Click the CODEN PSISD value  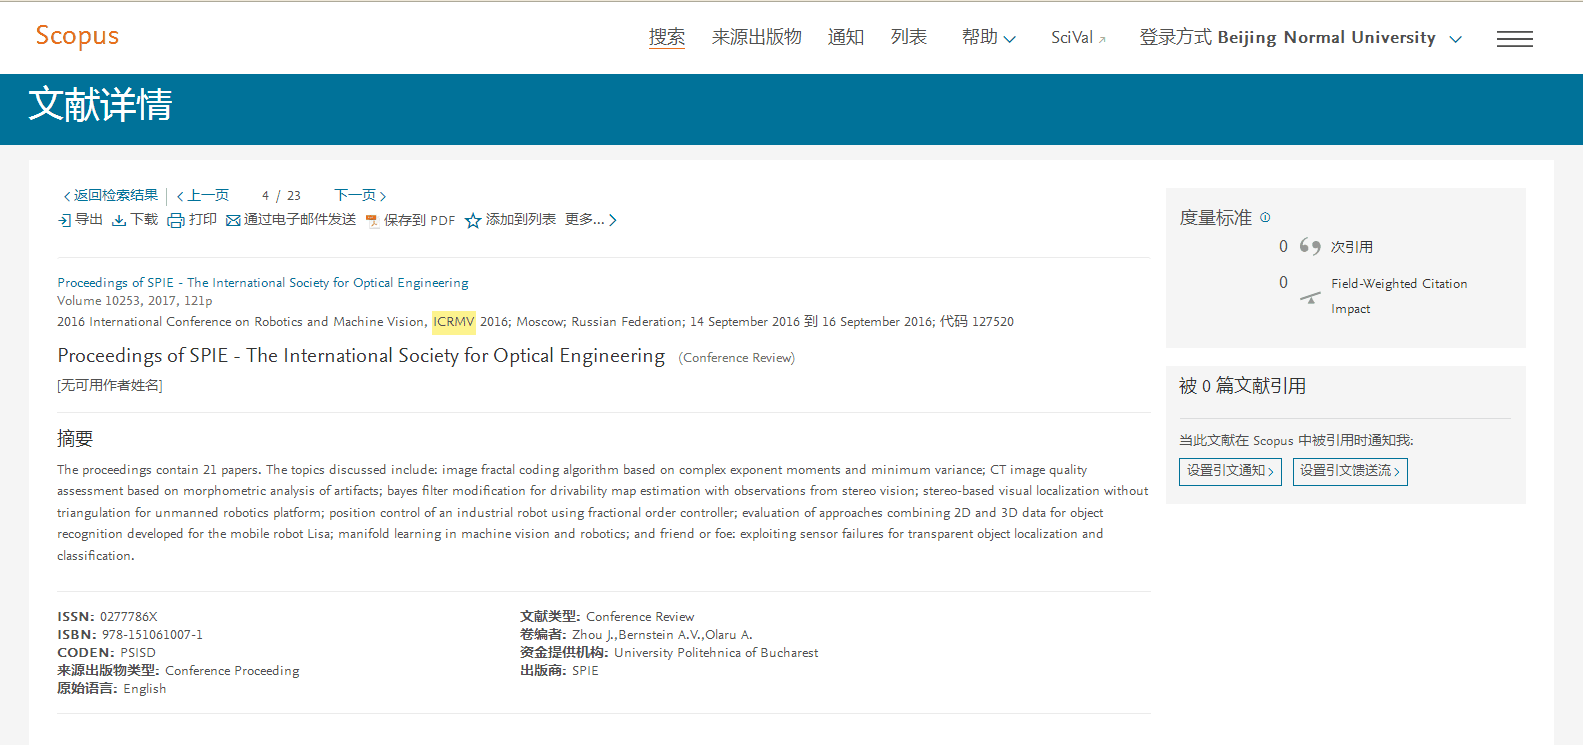click(x=138, y=653)
